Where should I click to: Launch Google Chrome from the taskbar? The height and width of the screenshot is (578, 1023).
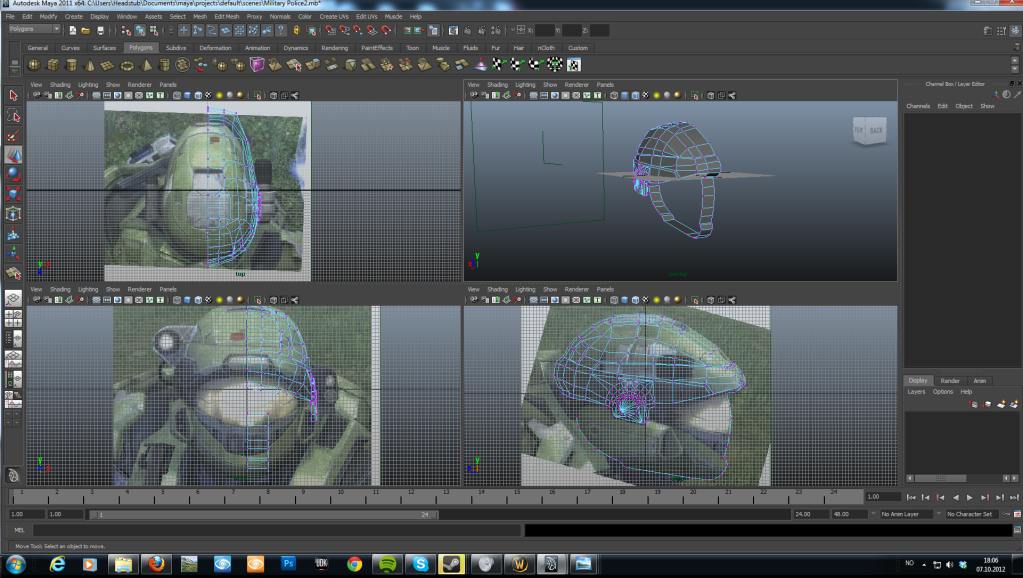[x=354, y=564]
